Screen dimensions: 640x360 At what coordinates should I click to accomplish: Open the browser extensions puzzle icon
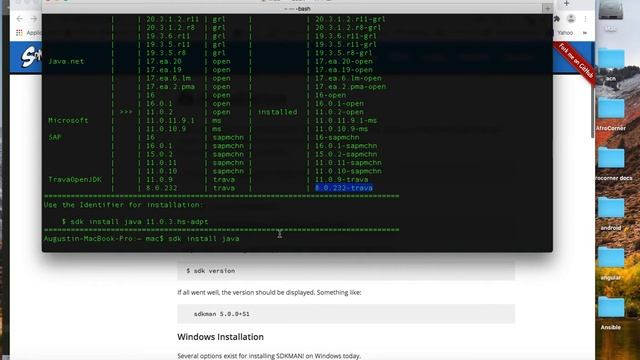click(557, 19)
